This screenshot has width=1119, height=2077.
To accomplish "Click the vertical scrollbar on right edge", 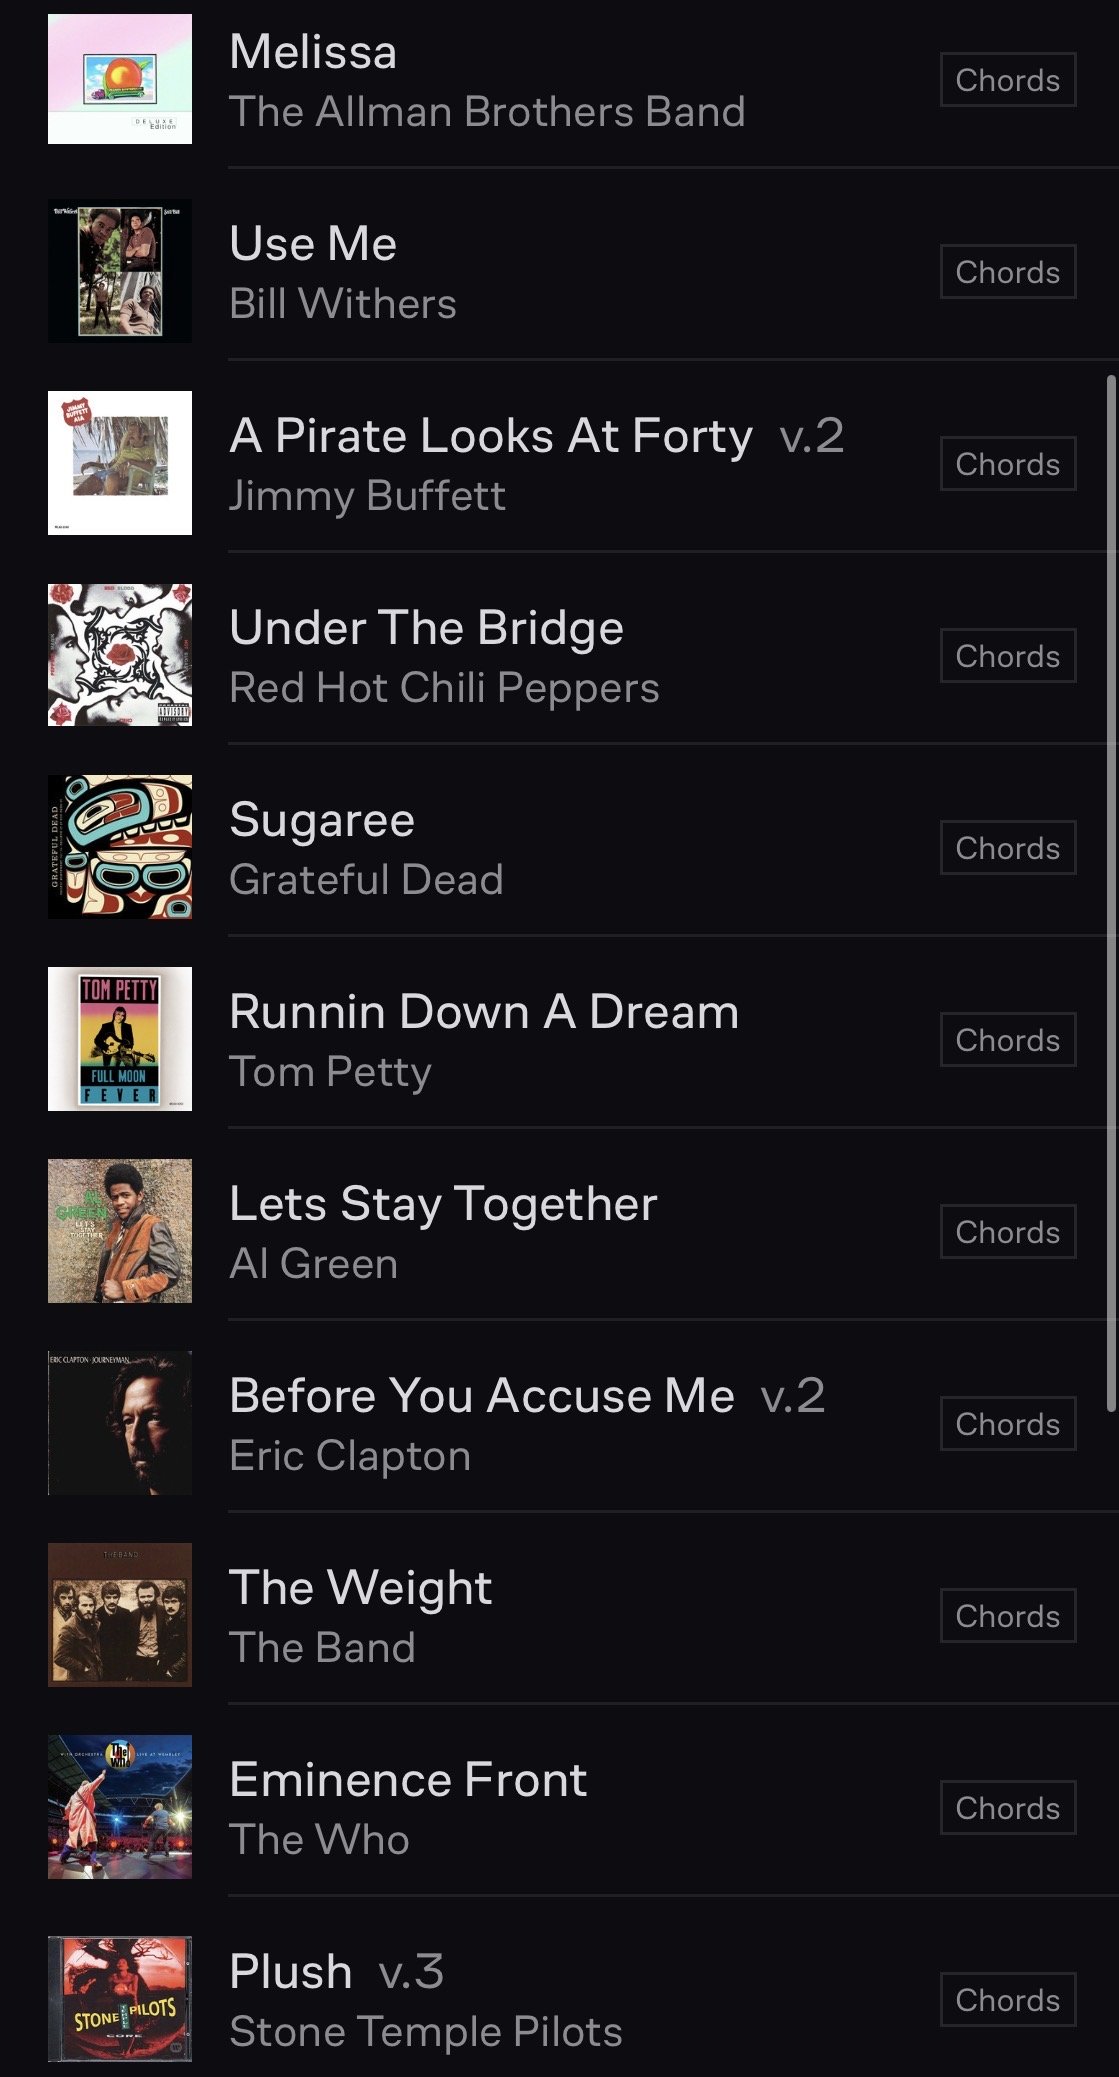I will point(1111,893).
